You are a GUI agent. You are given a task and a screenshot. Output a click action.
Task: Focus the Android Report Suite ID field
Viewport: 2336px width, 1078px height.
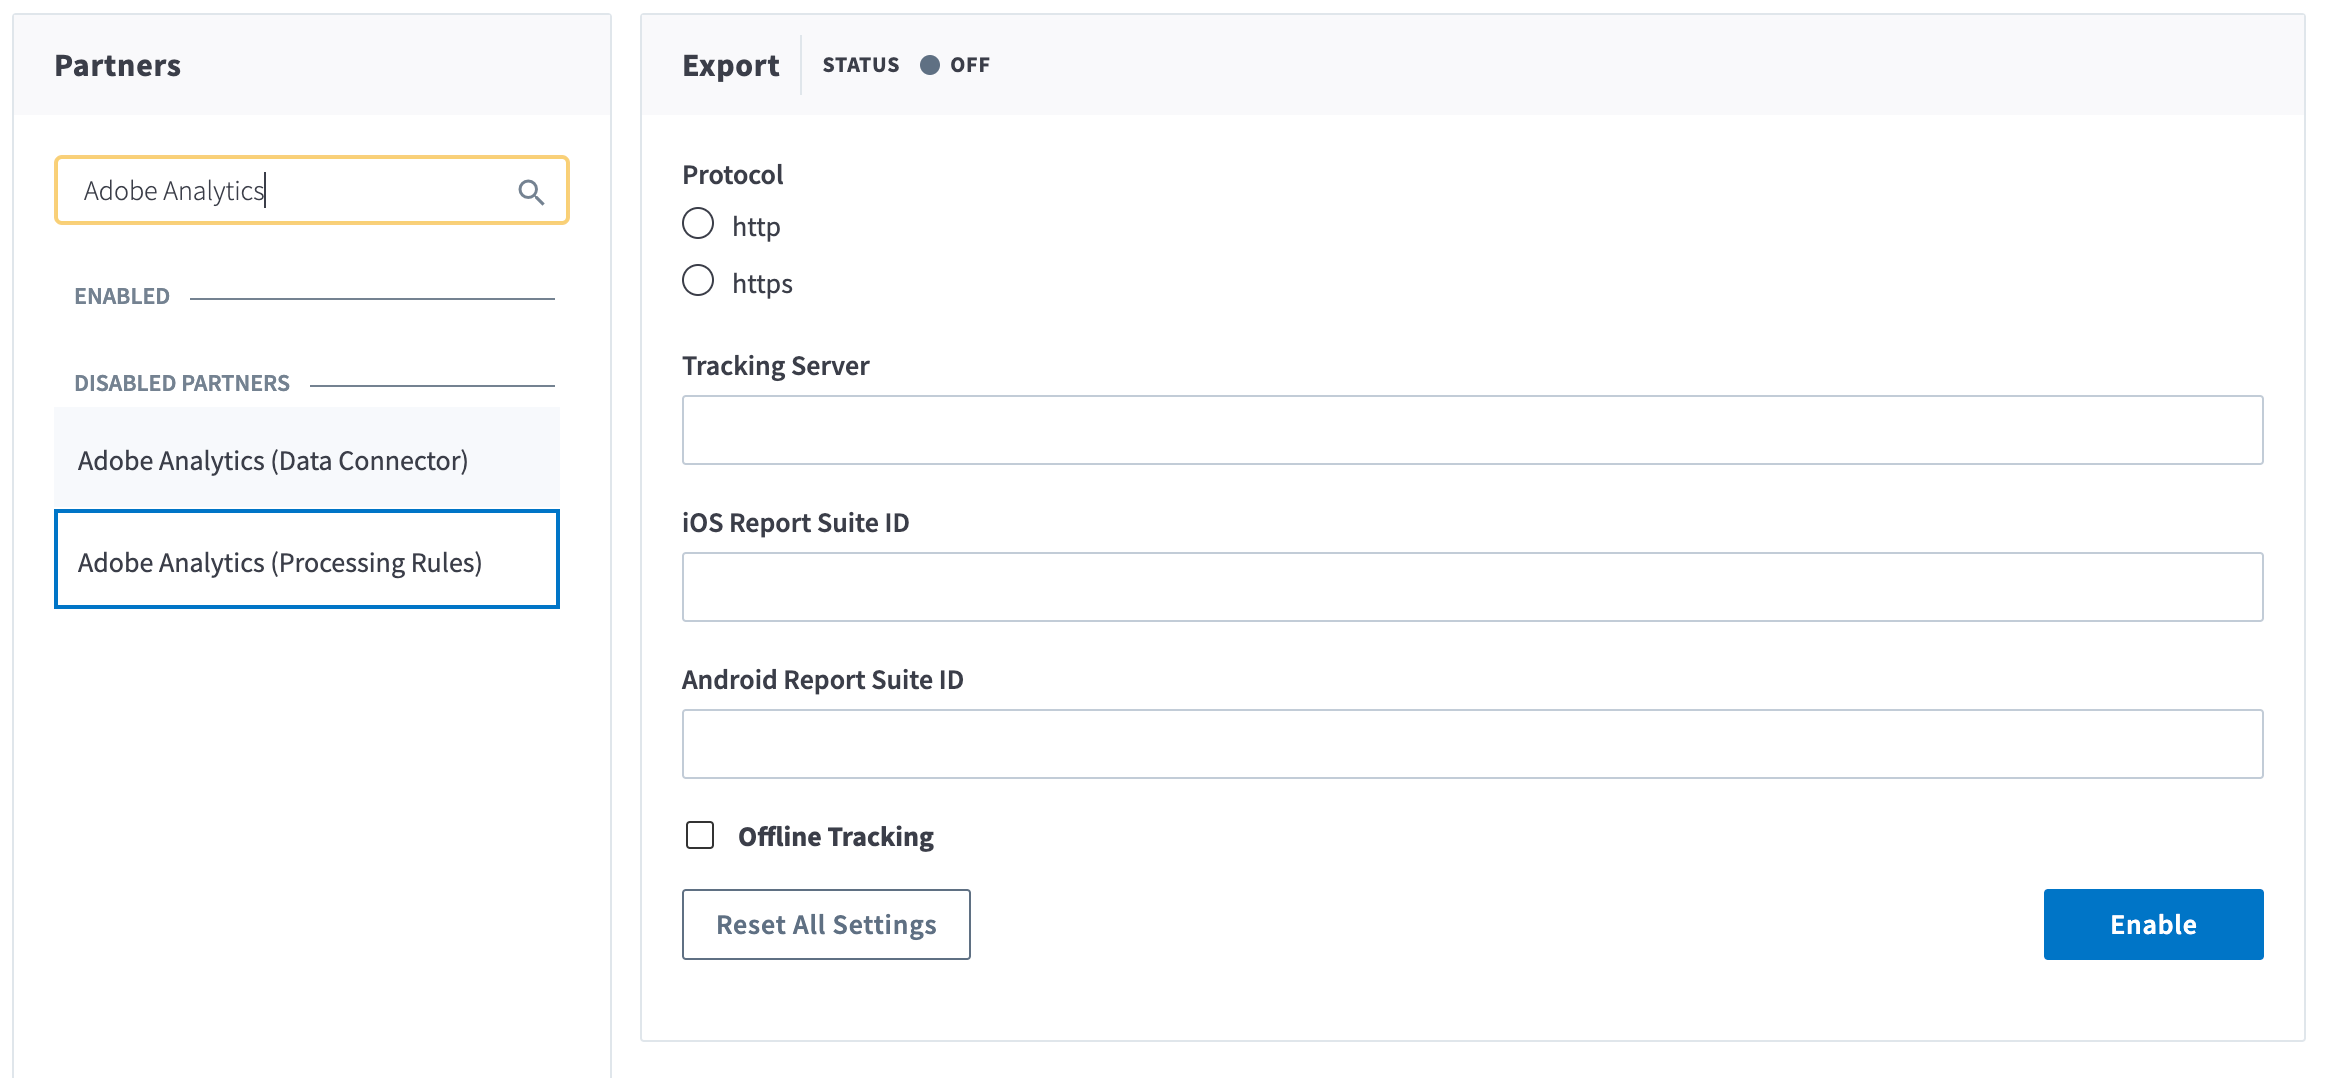coord(1472,744)
